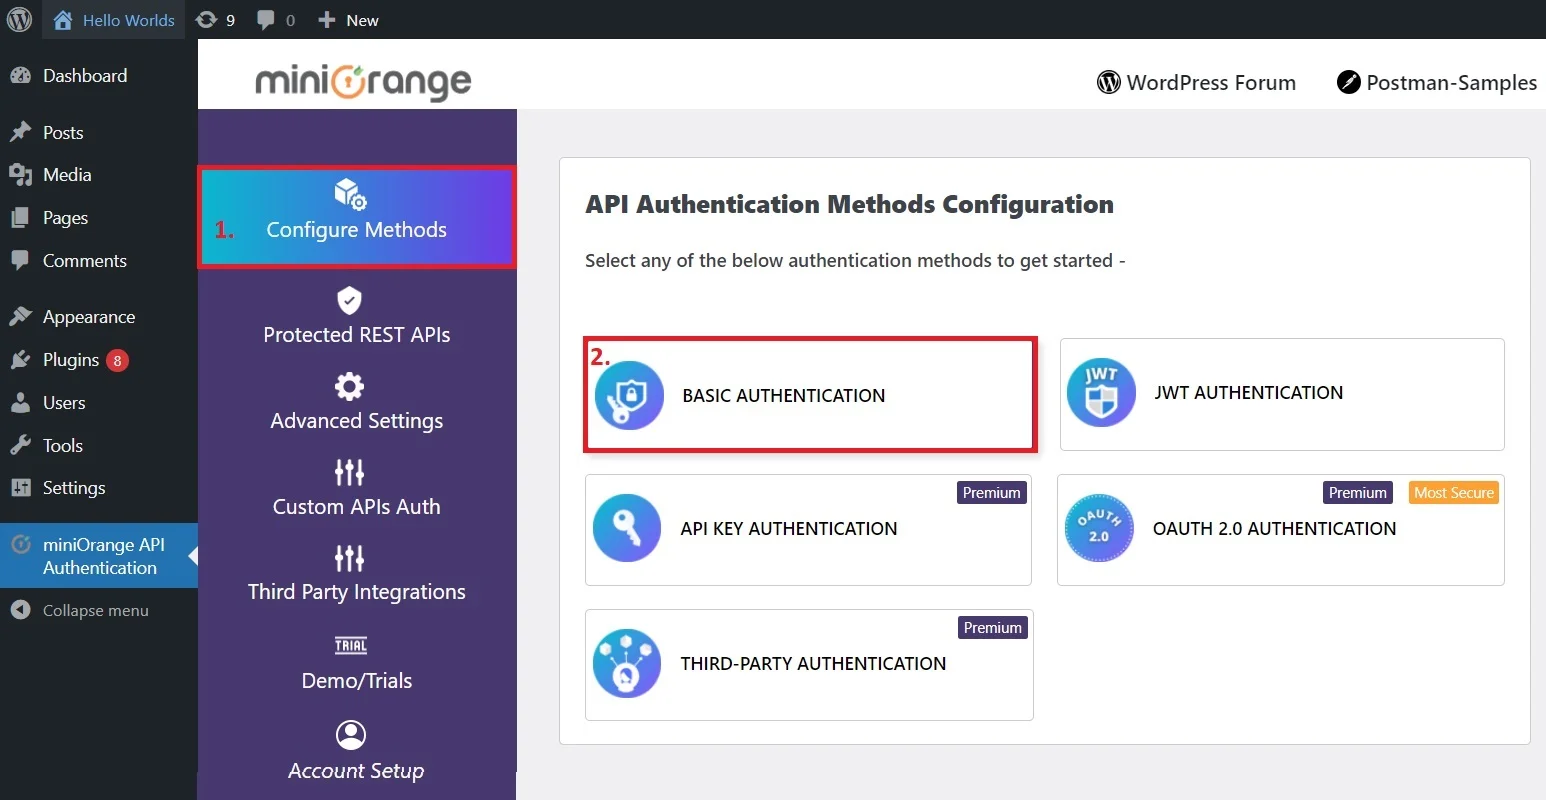
Task: Open Settings in admin menu
Action: pos(99,488)
